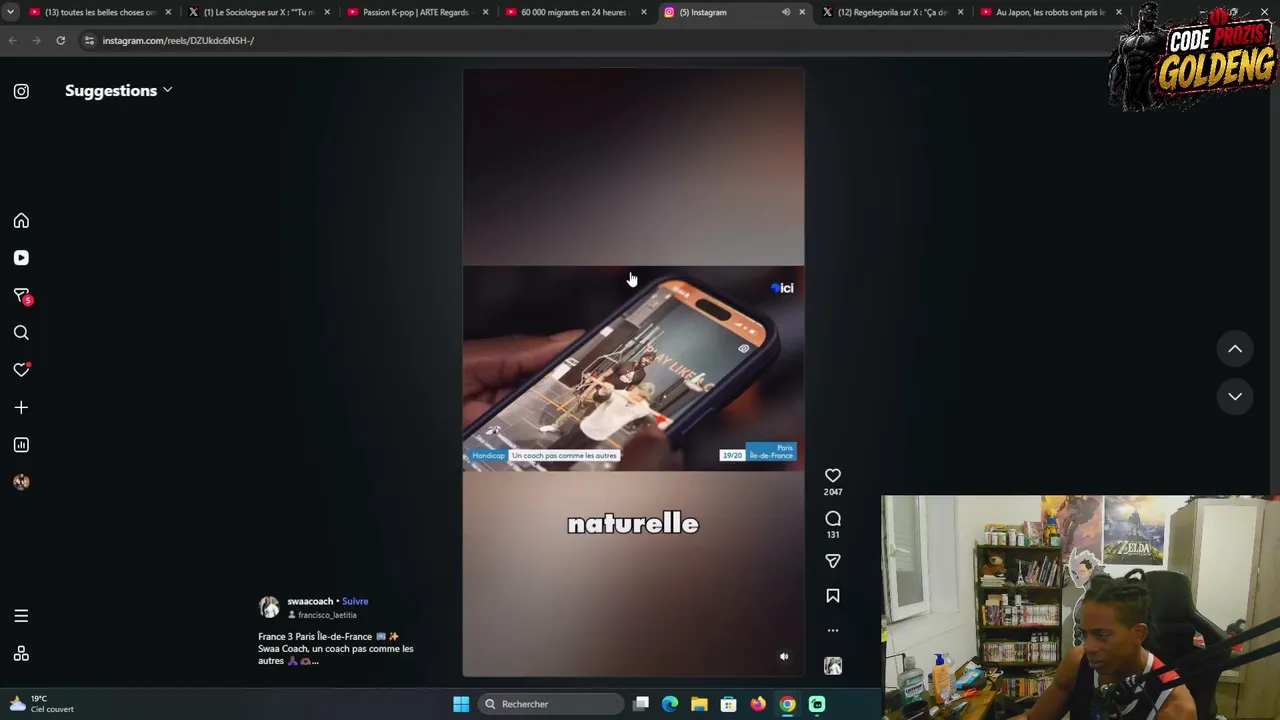Viewport: 1280px width, 720px height.
Task: Open the browser tab search dropdown arrow
Action: 10,12
